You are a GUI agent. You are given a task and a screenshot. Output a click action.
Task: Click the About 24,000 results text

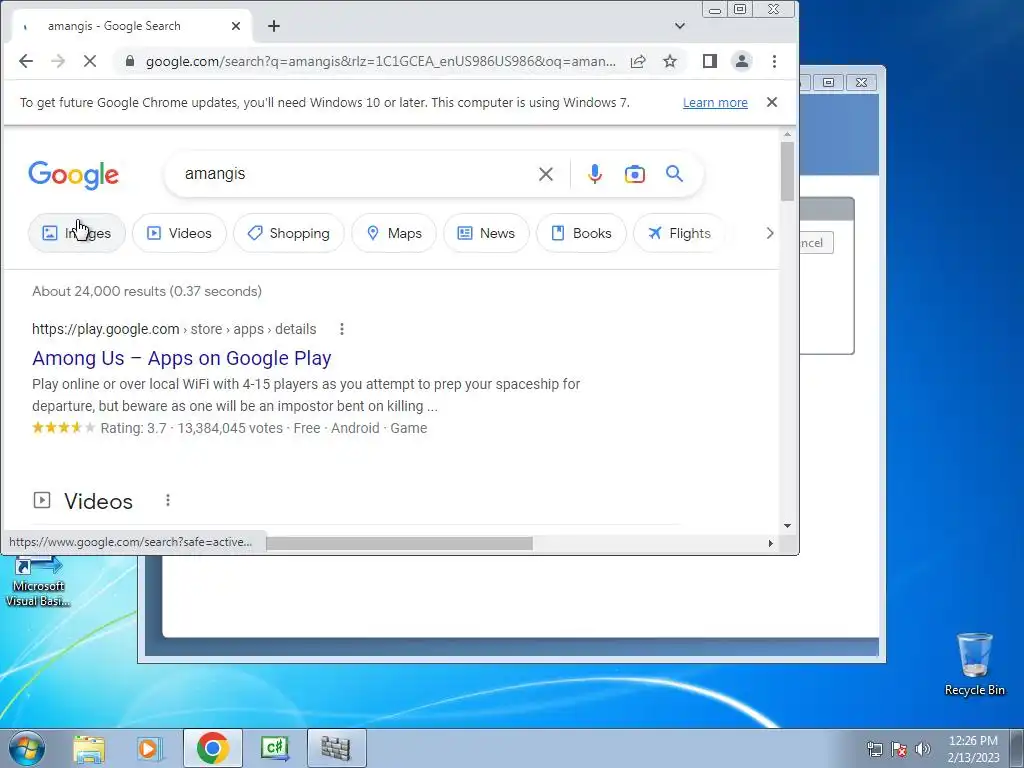click(147, 291)
